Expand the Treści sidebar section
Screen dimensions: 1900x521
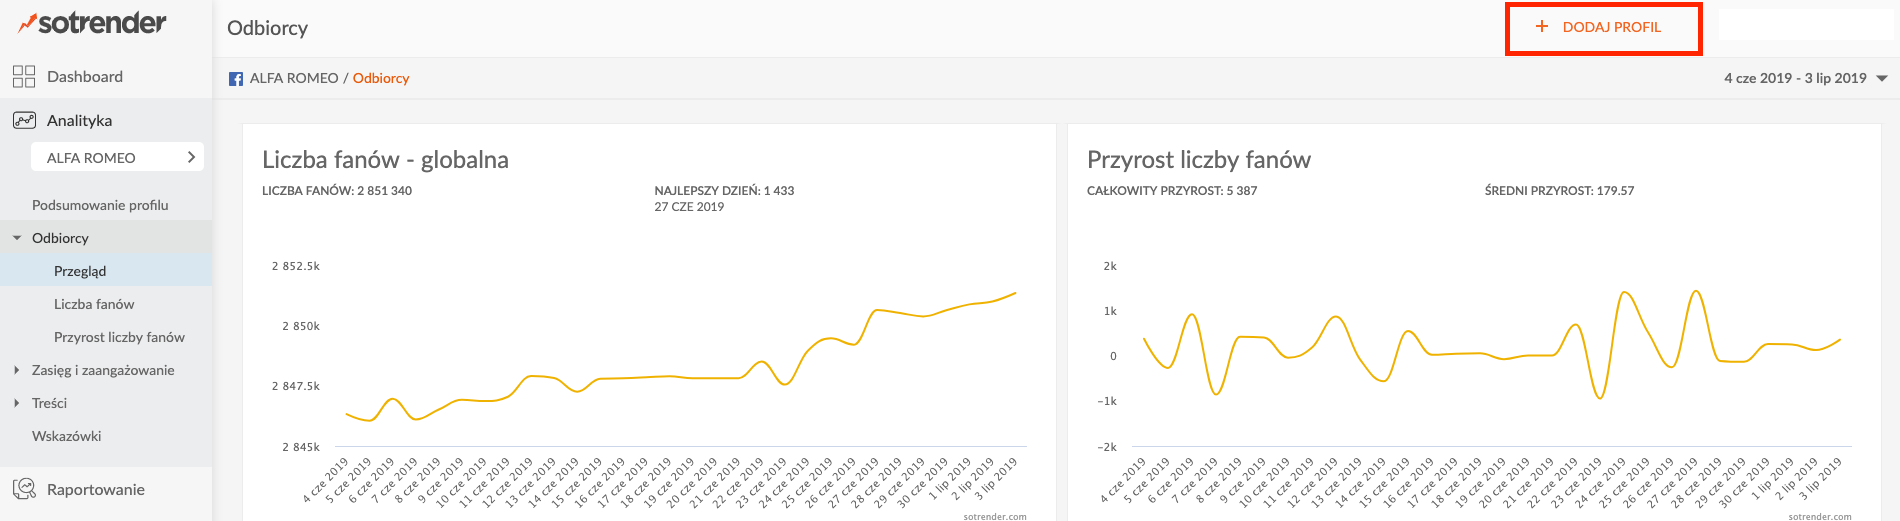coord(17,403)
